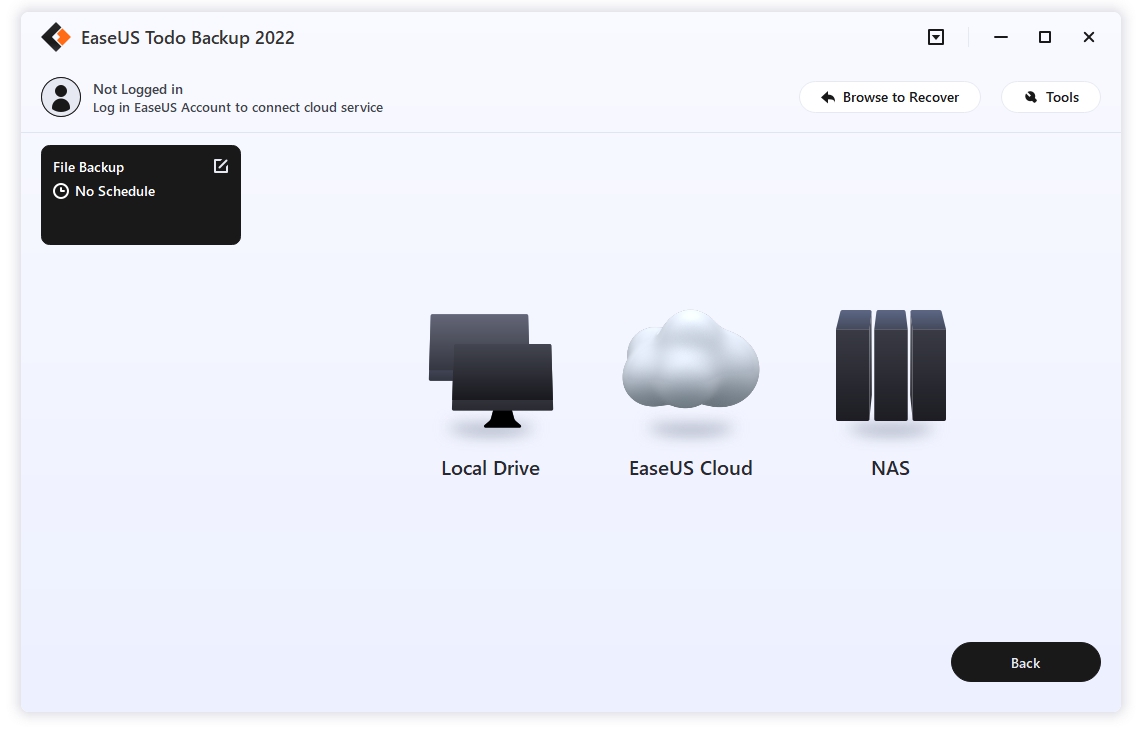Click the 'Not Logged in' text
1143x737 pixels.
pyautogui.click(x=138, y=89)
